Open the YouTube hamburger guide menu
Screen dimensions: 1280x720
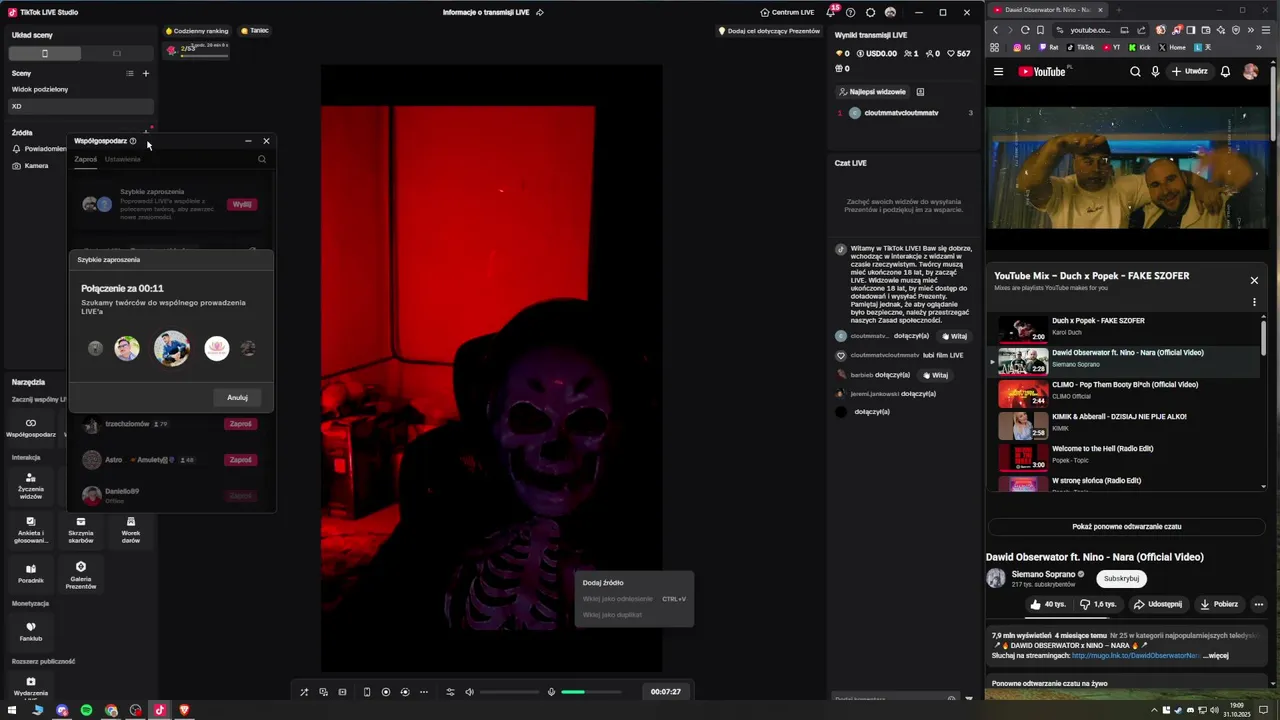(x=998, y=72)
